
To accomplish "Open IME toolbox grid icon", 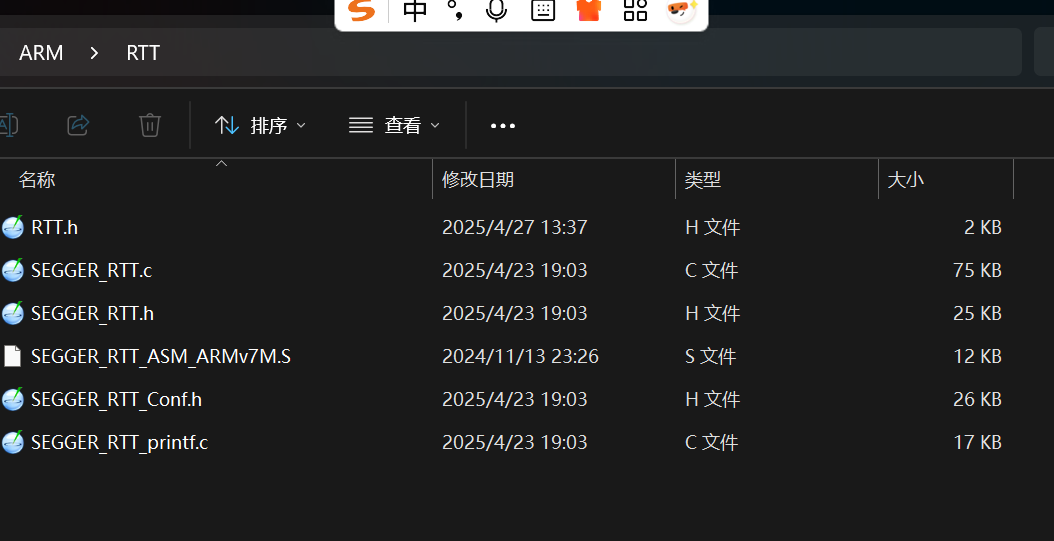I will click(x=635, y=11).
